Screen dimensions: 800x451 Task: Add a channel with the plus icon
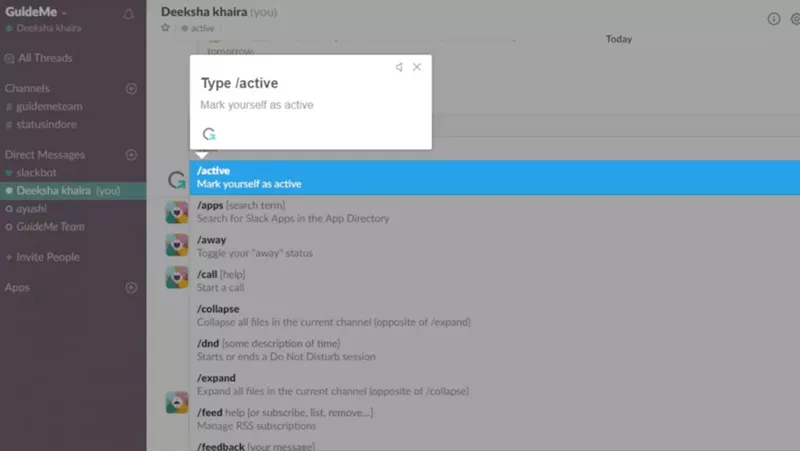[x=130, y=89]
